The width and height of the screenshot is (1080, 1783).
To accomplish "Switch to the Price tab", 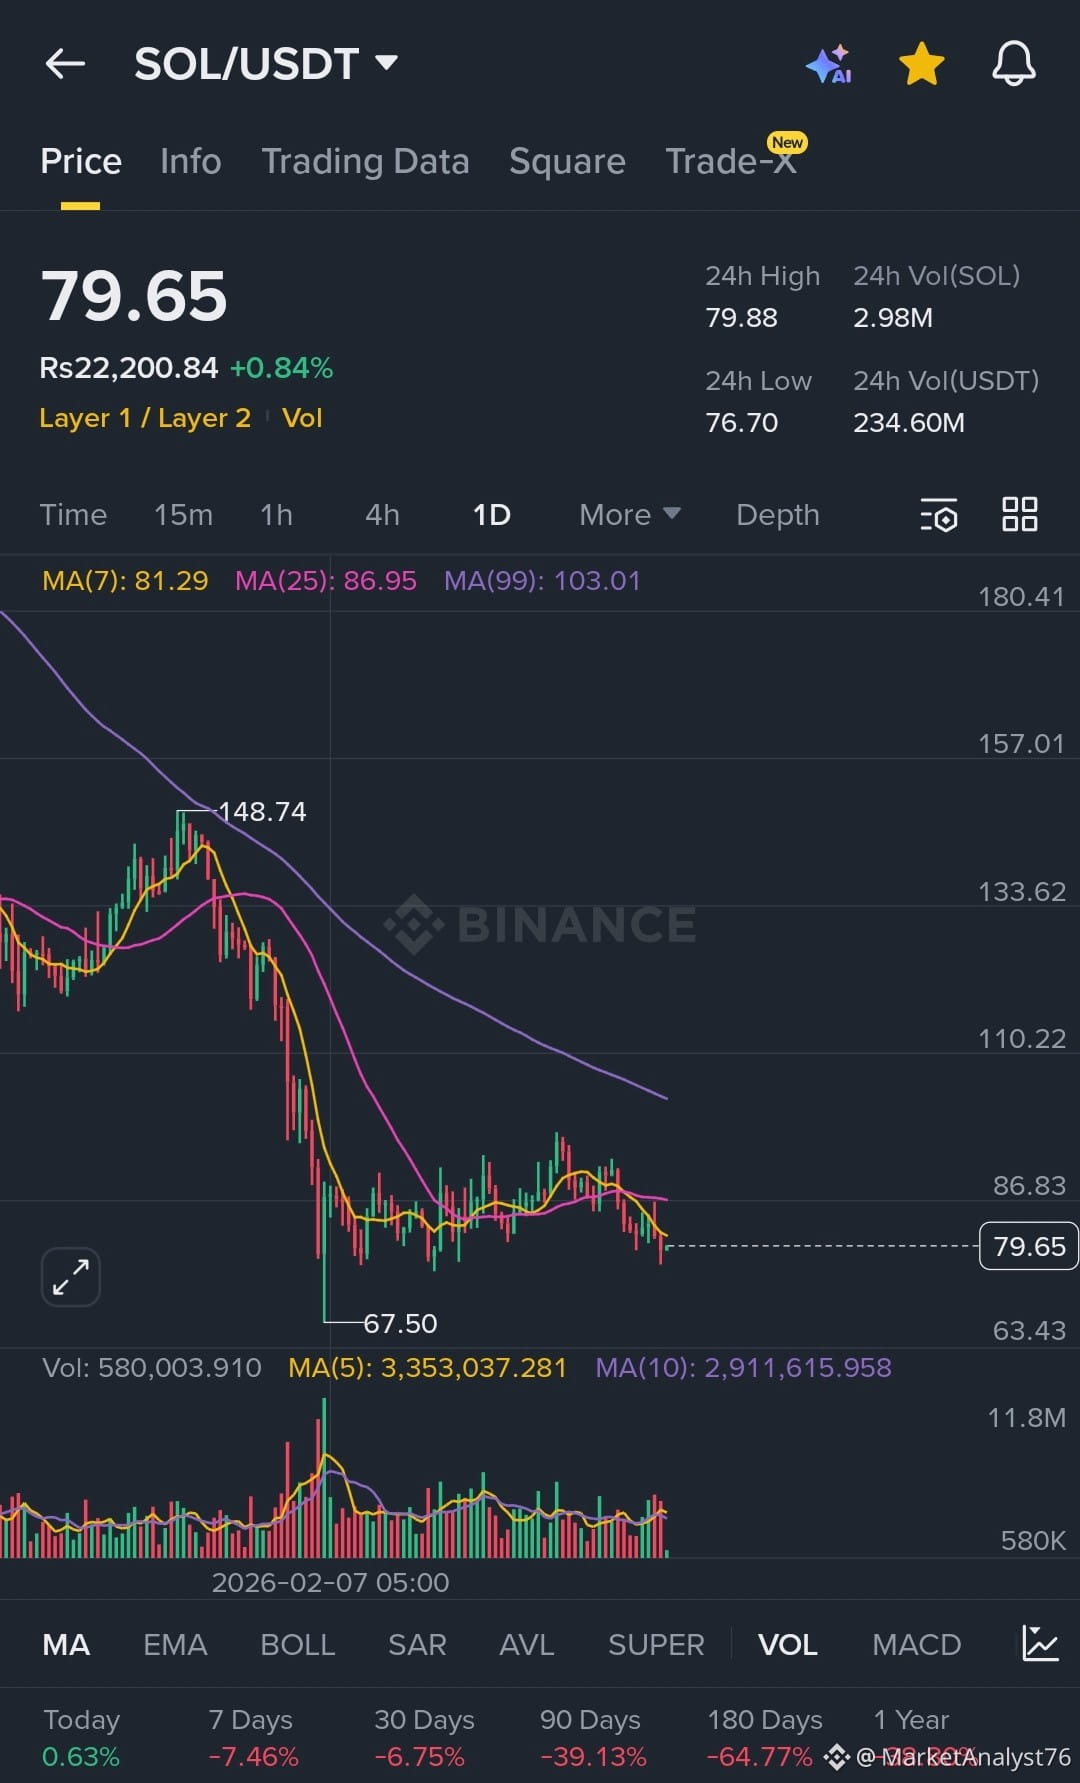I will 81,161.
